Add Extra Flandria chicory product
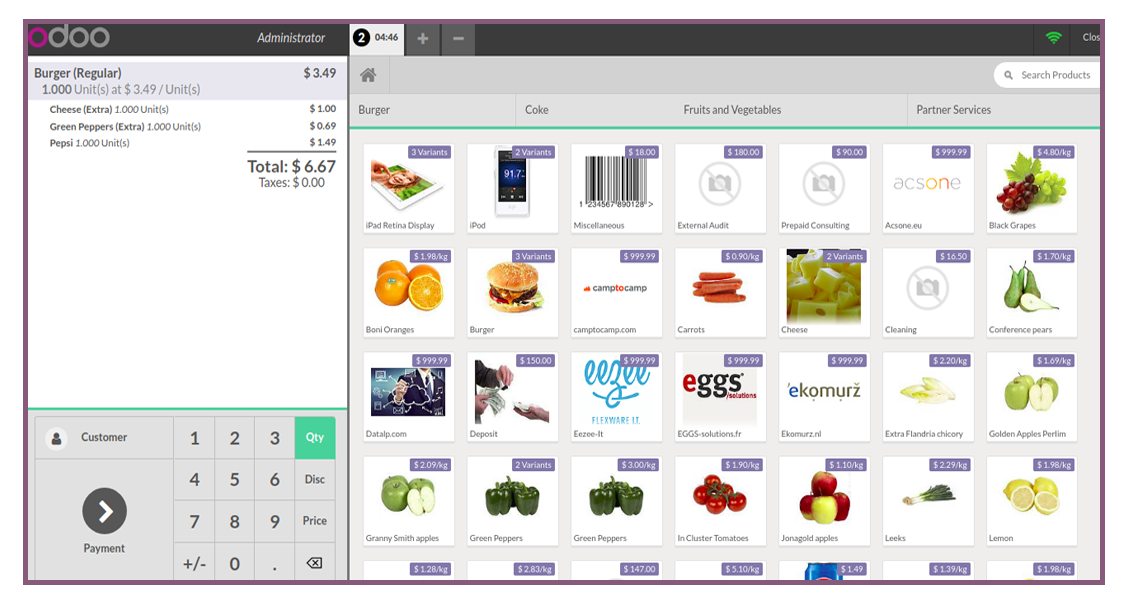 (928, 396)
